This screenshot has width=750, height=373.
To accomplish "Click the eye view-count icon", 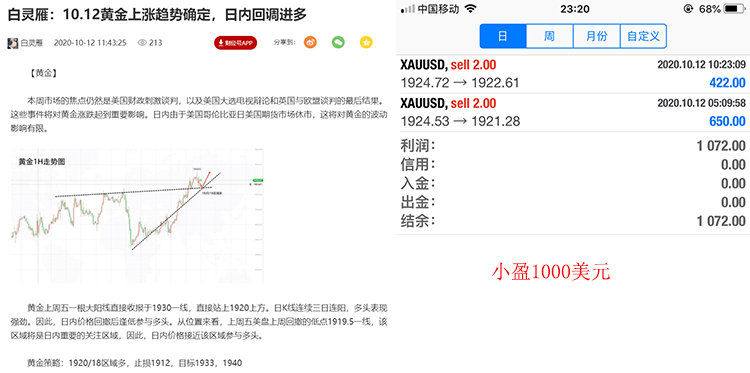I will point(142,43).
